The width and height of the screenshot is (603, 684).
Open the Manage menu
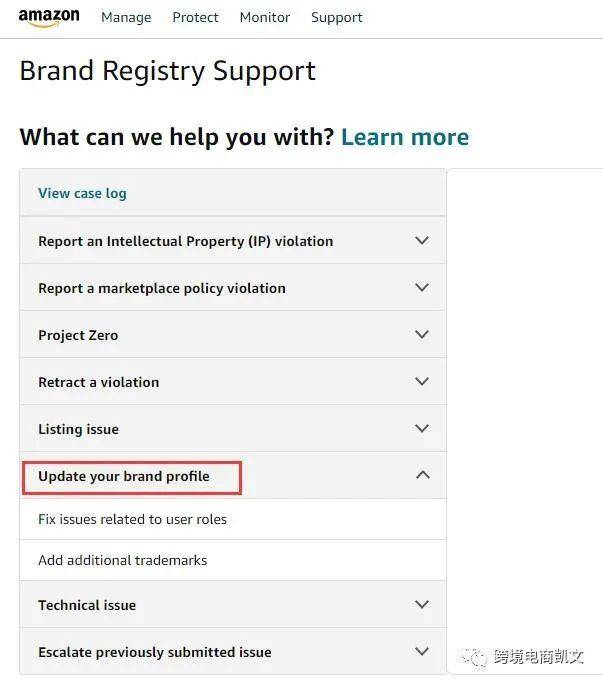point(126,18)
